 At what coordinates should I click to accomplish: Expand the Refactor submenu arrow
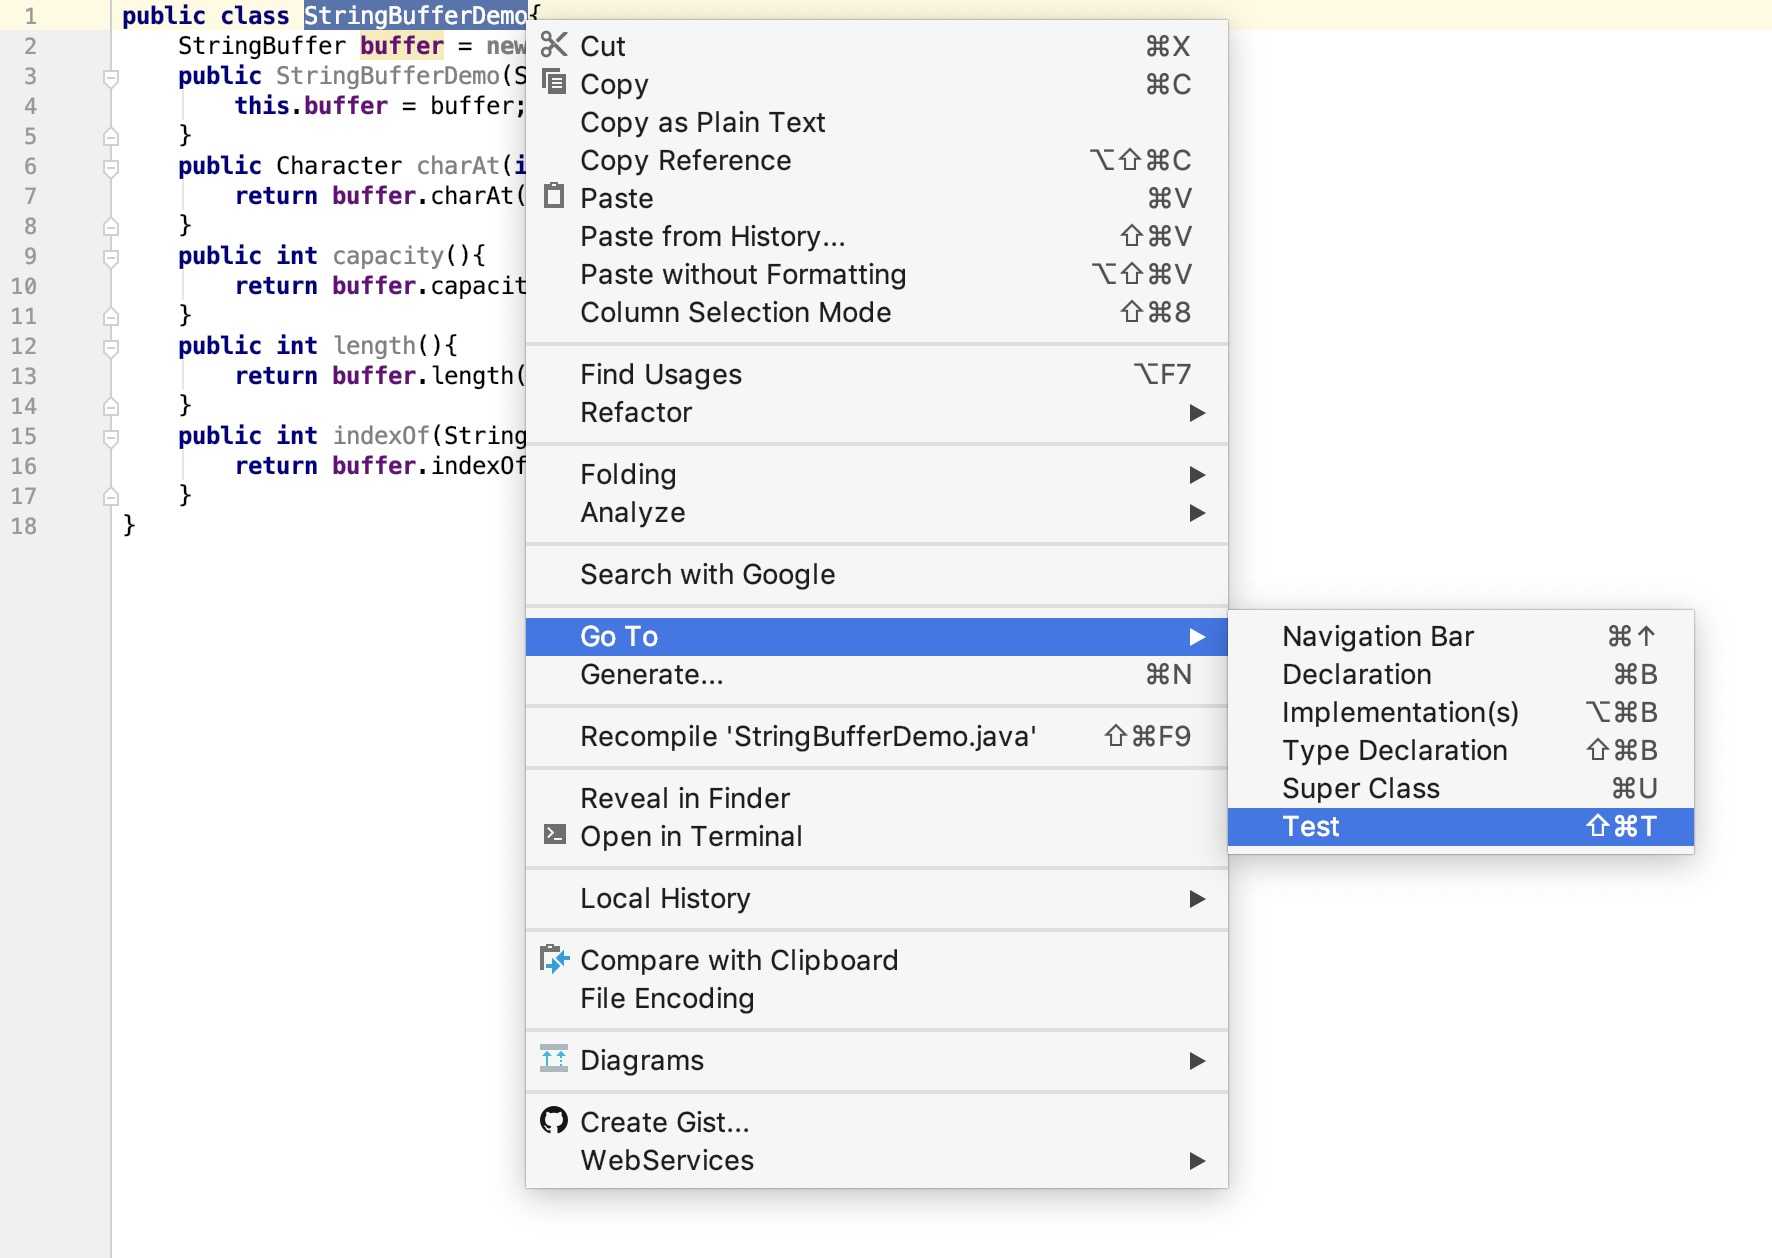tap(1197, 413)
